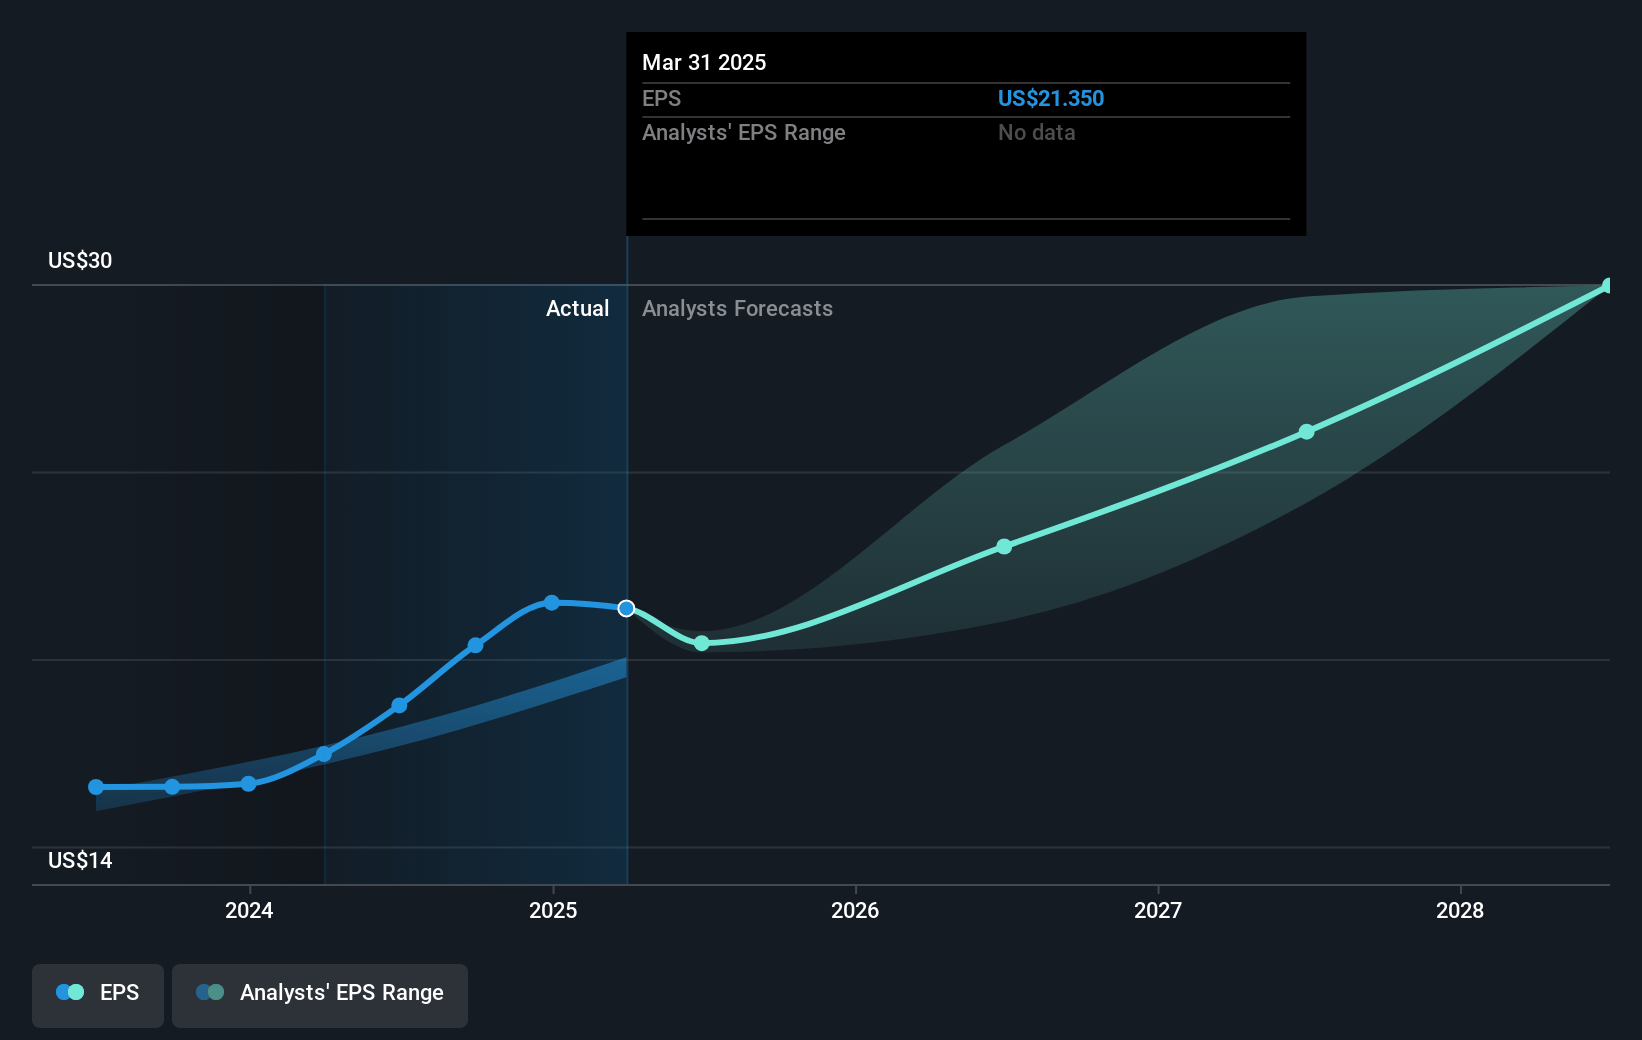
Task: Click the Mar 31 2025 tooltip date
Action: click(704, 63)
